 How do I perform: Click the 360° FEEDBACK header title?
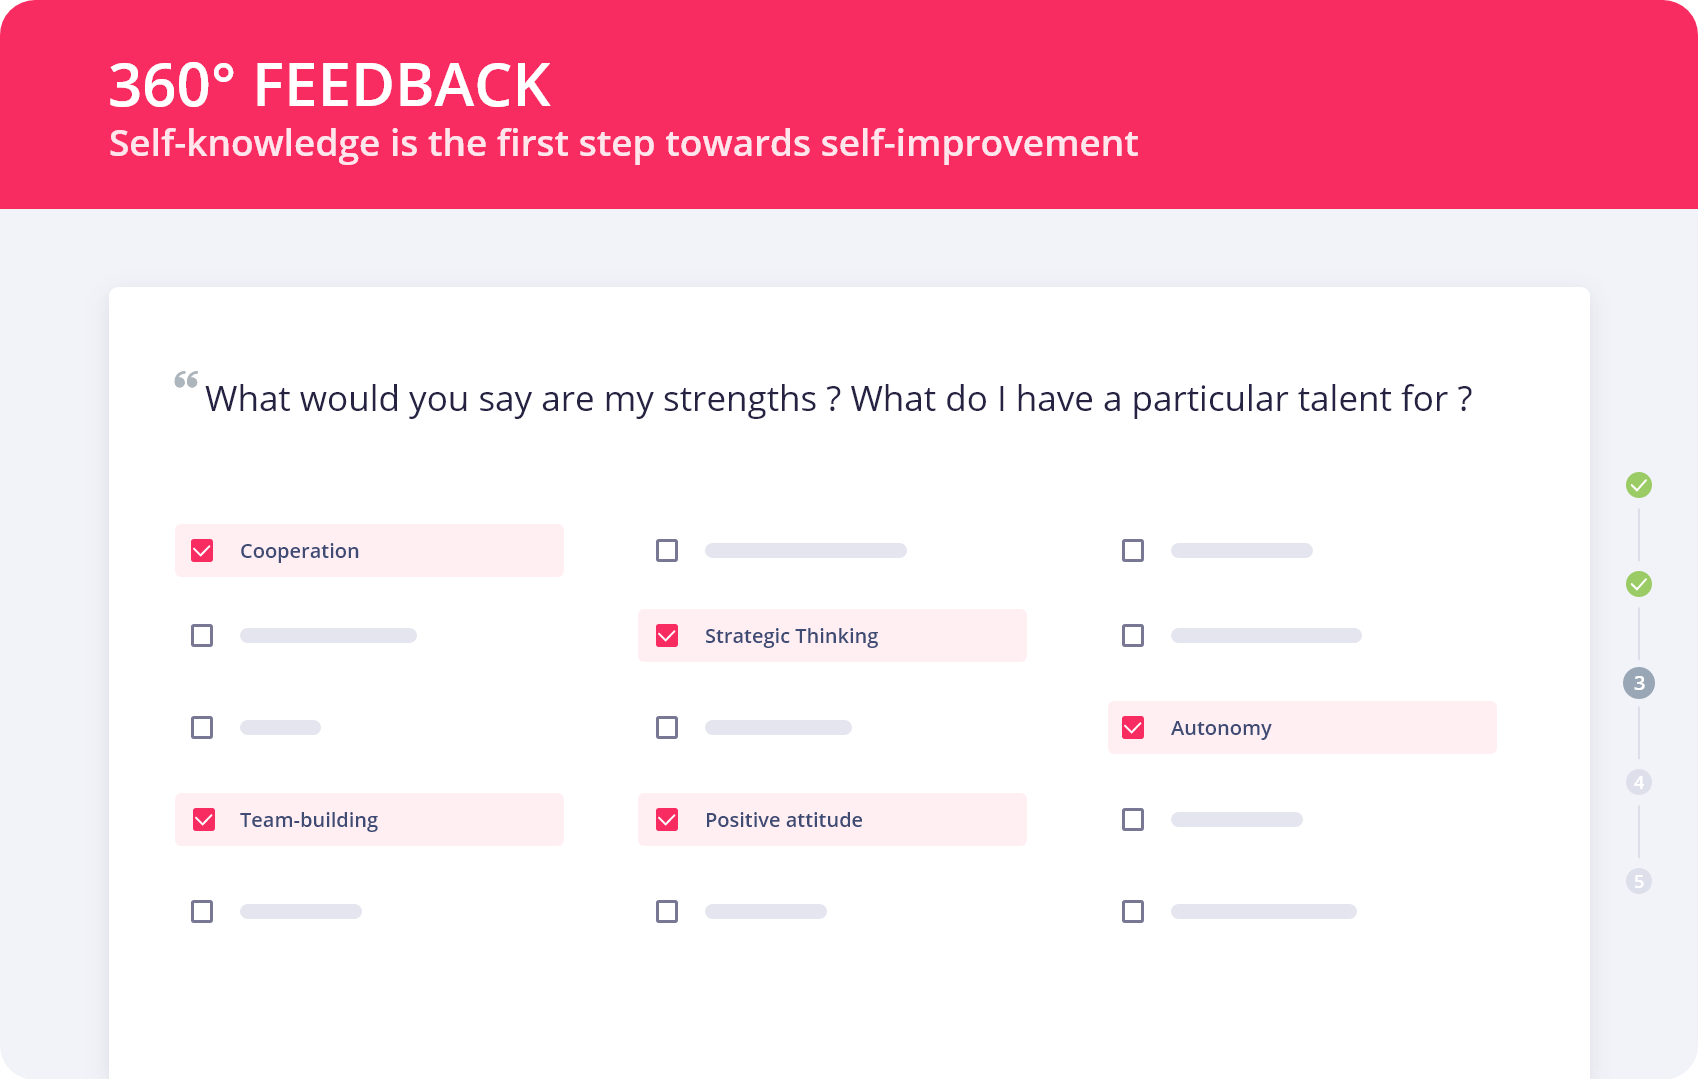point(329,85)
